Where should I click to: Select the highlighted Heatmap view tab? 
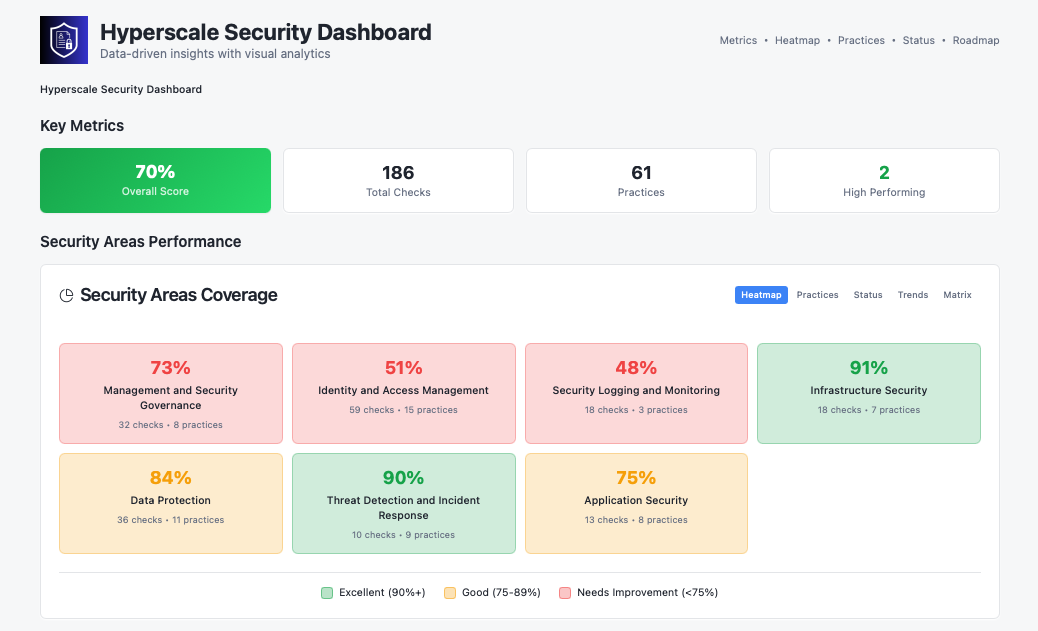(761, 294)
